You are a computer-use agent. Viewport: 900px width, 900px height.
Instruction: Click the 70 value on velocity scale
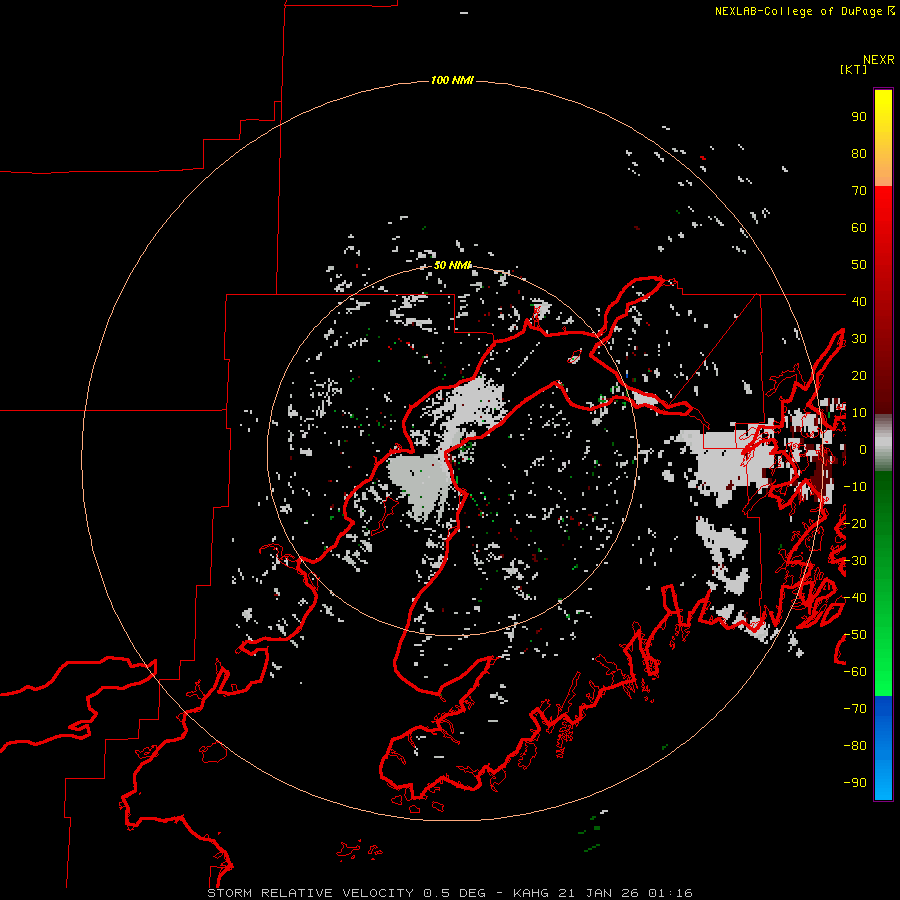[859, 191]
